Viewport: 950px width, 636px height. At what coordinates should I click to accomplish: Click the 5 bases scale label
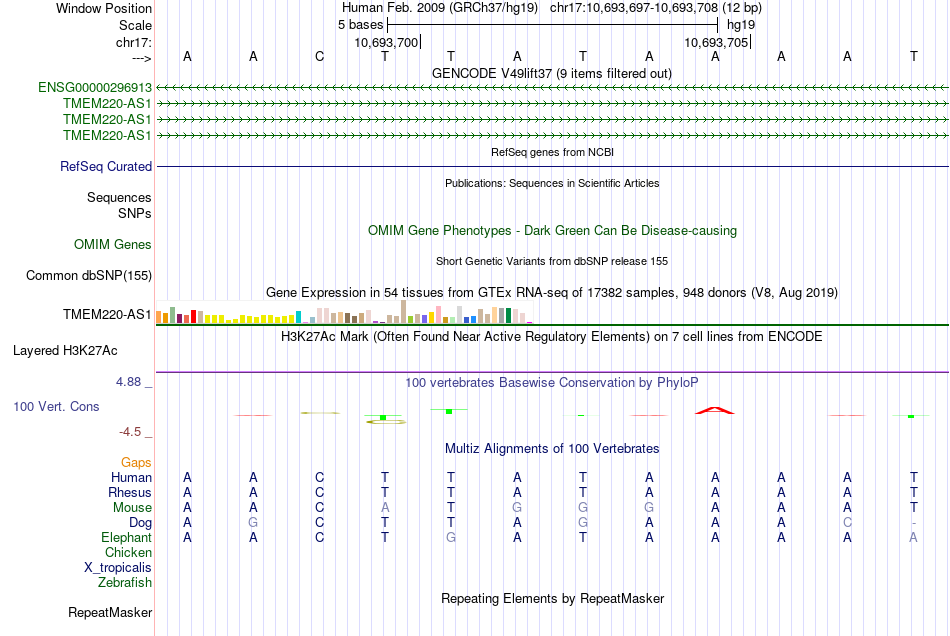pos(360,25)
